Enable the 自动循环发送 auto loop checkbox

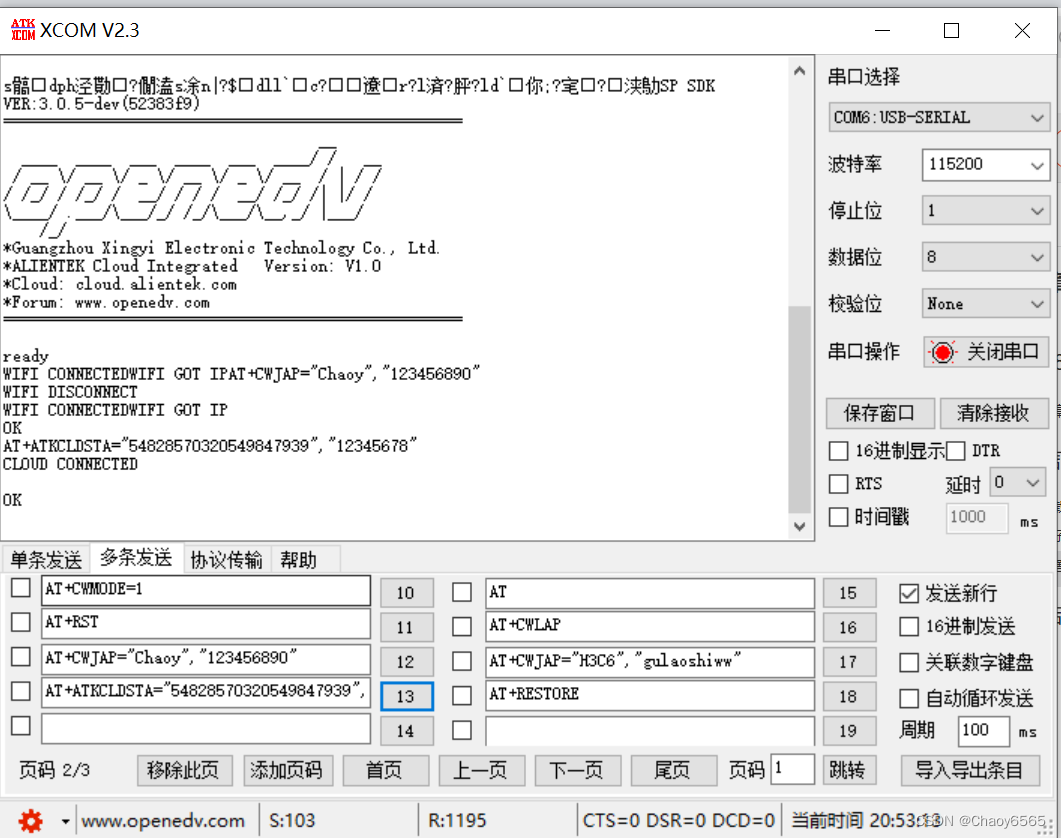(909, 698)
